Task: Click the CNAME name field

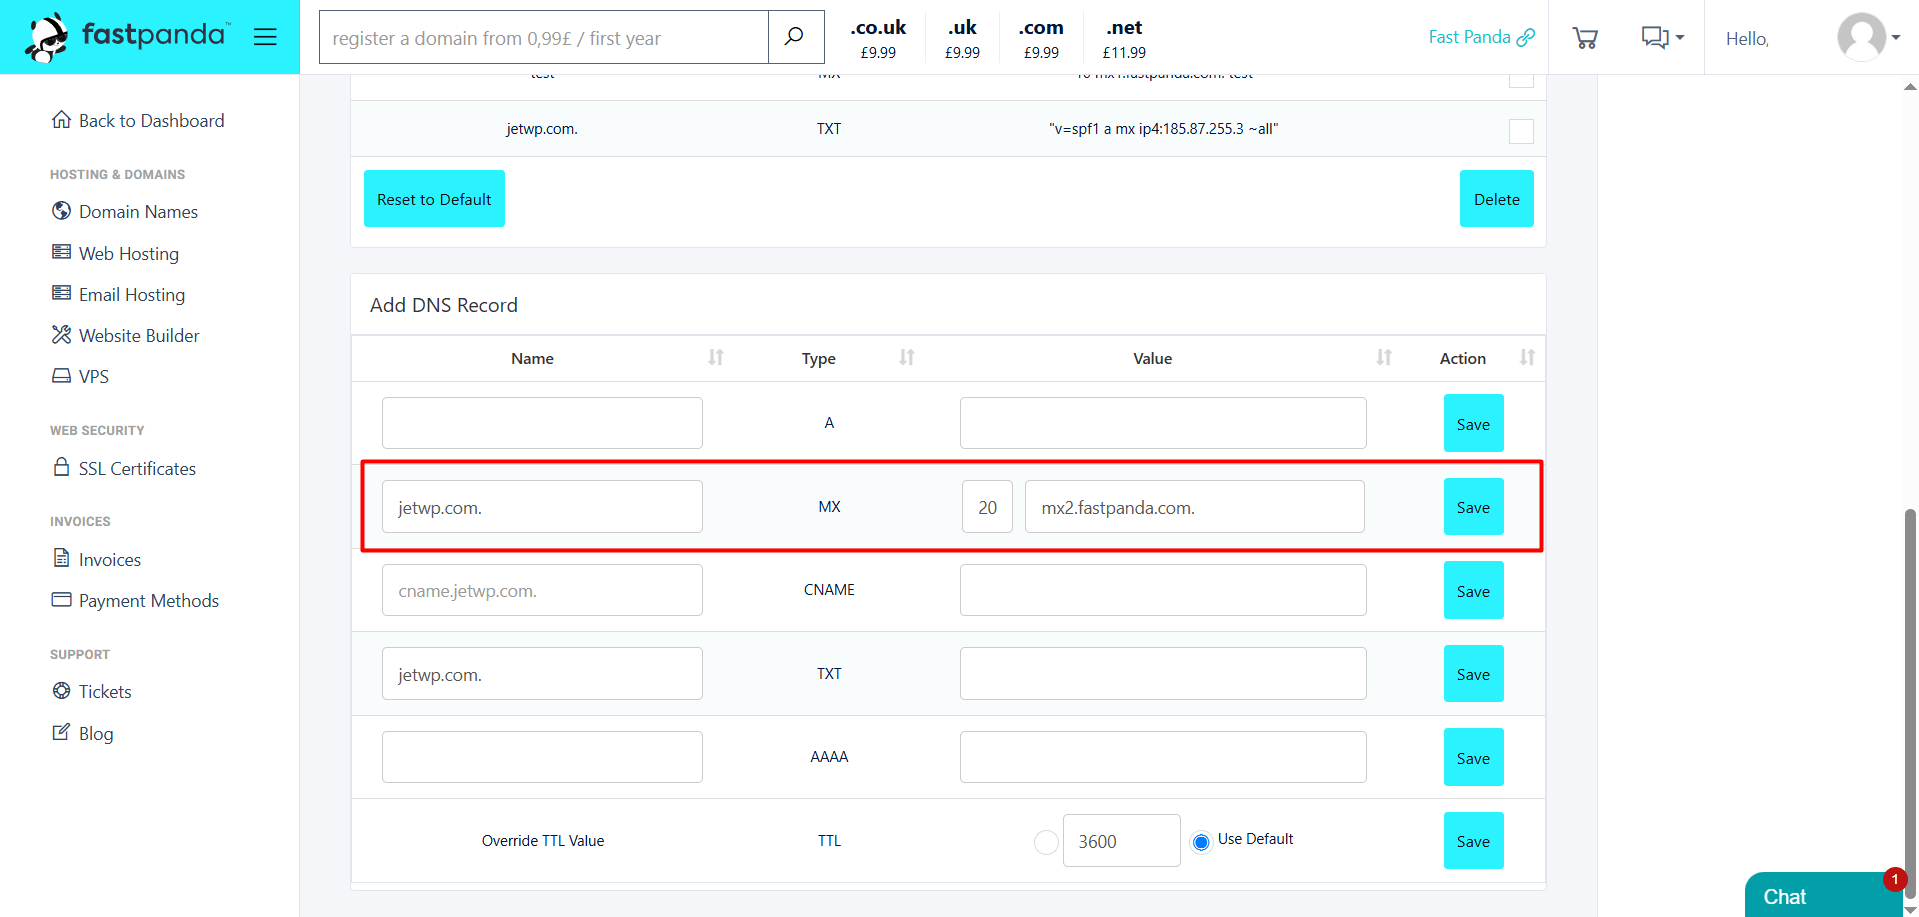Action: [x=542, y=590]
